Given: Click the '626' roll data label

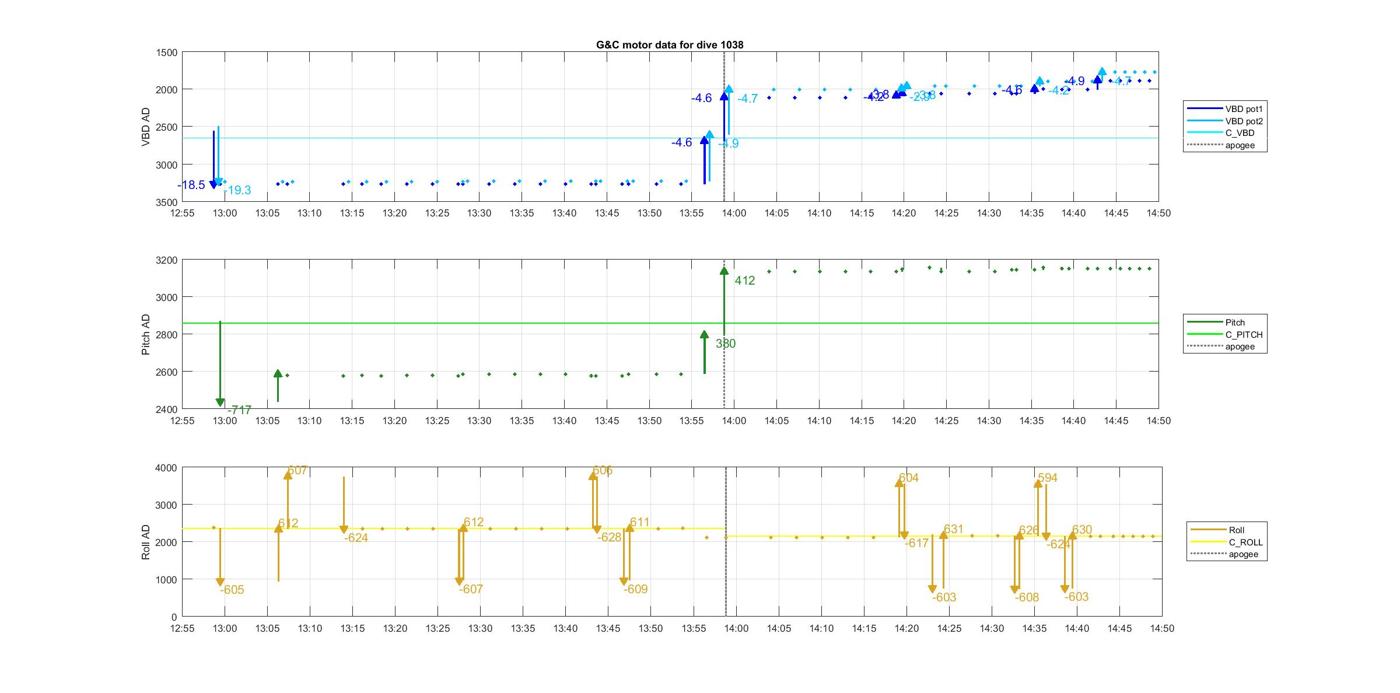Looking at the screenshot, I should 1029,531.
